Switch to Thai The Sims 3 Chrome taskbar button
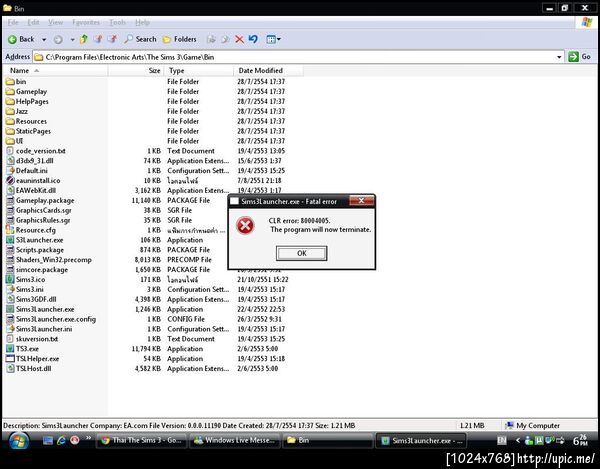Screen dimensions: 600x469 (142, 440)
